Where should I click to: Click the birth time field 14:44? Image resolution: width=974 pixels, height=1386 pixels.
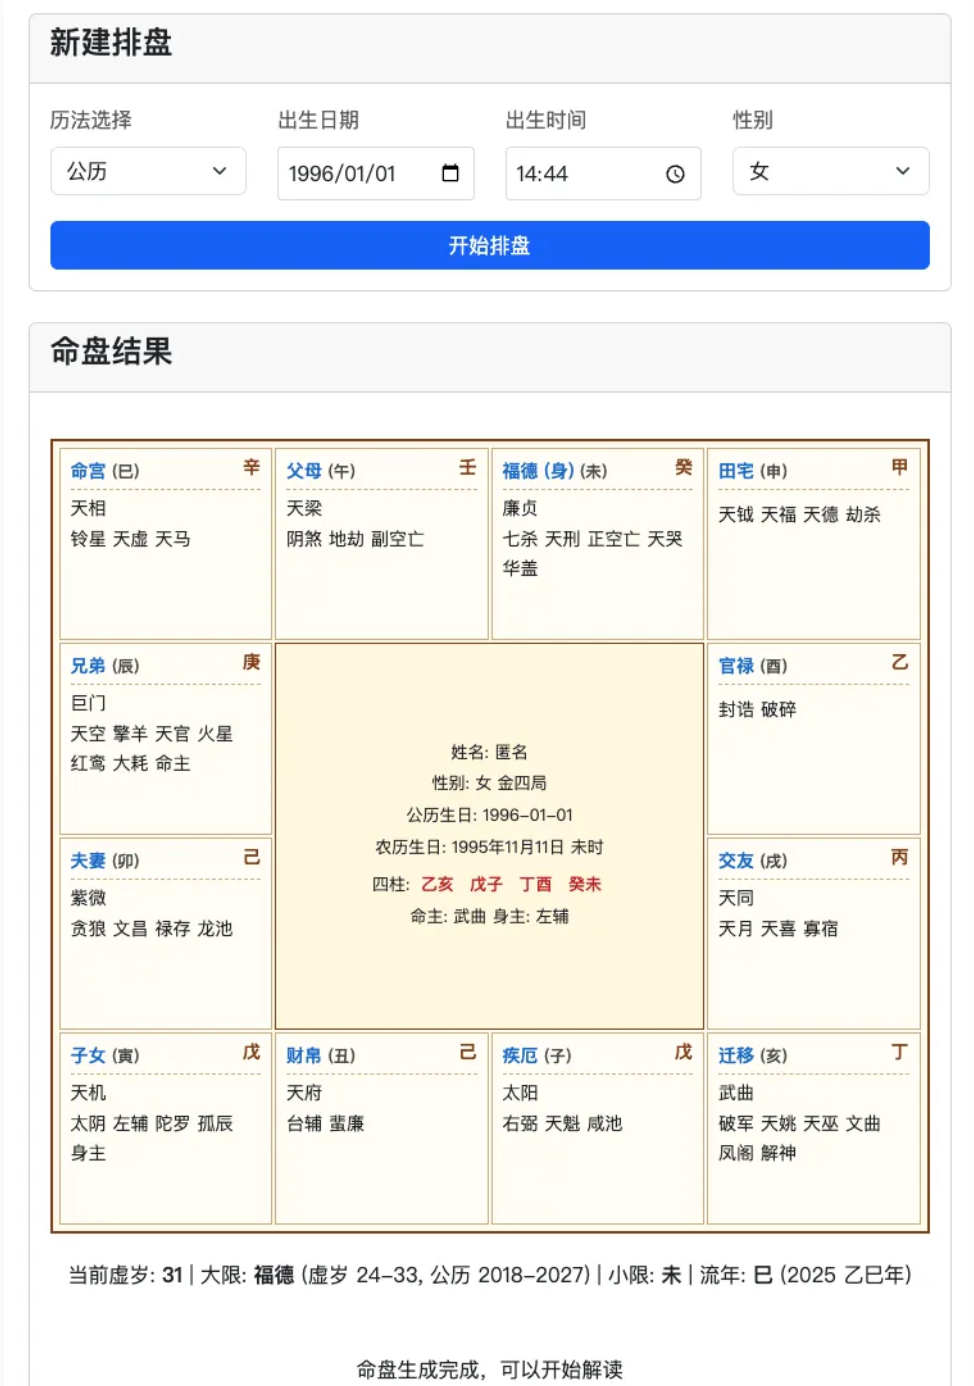603,173
